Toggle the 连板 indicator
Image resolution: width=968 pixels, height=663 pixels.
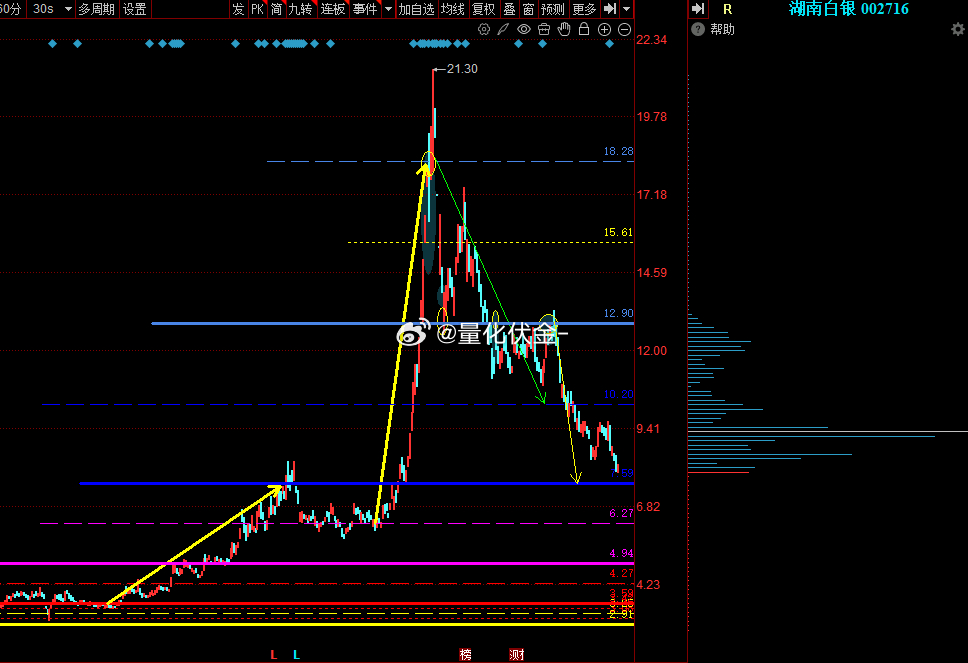point(333,9)
